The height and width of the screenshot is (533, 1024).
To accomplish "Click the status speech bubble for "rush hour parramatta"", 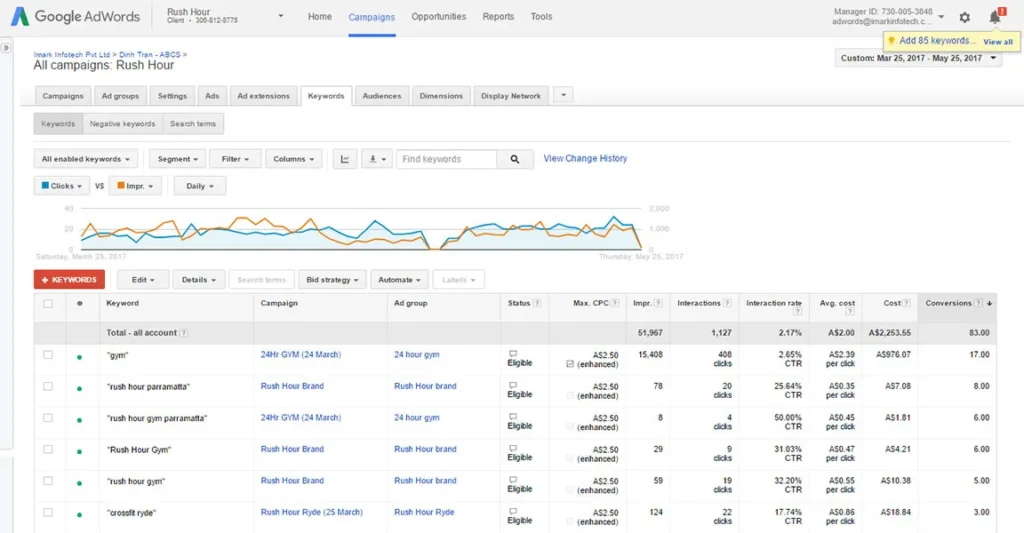I will [x=513, y=385].
